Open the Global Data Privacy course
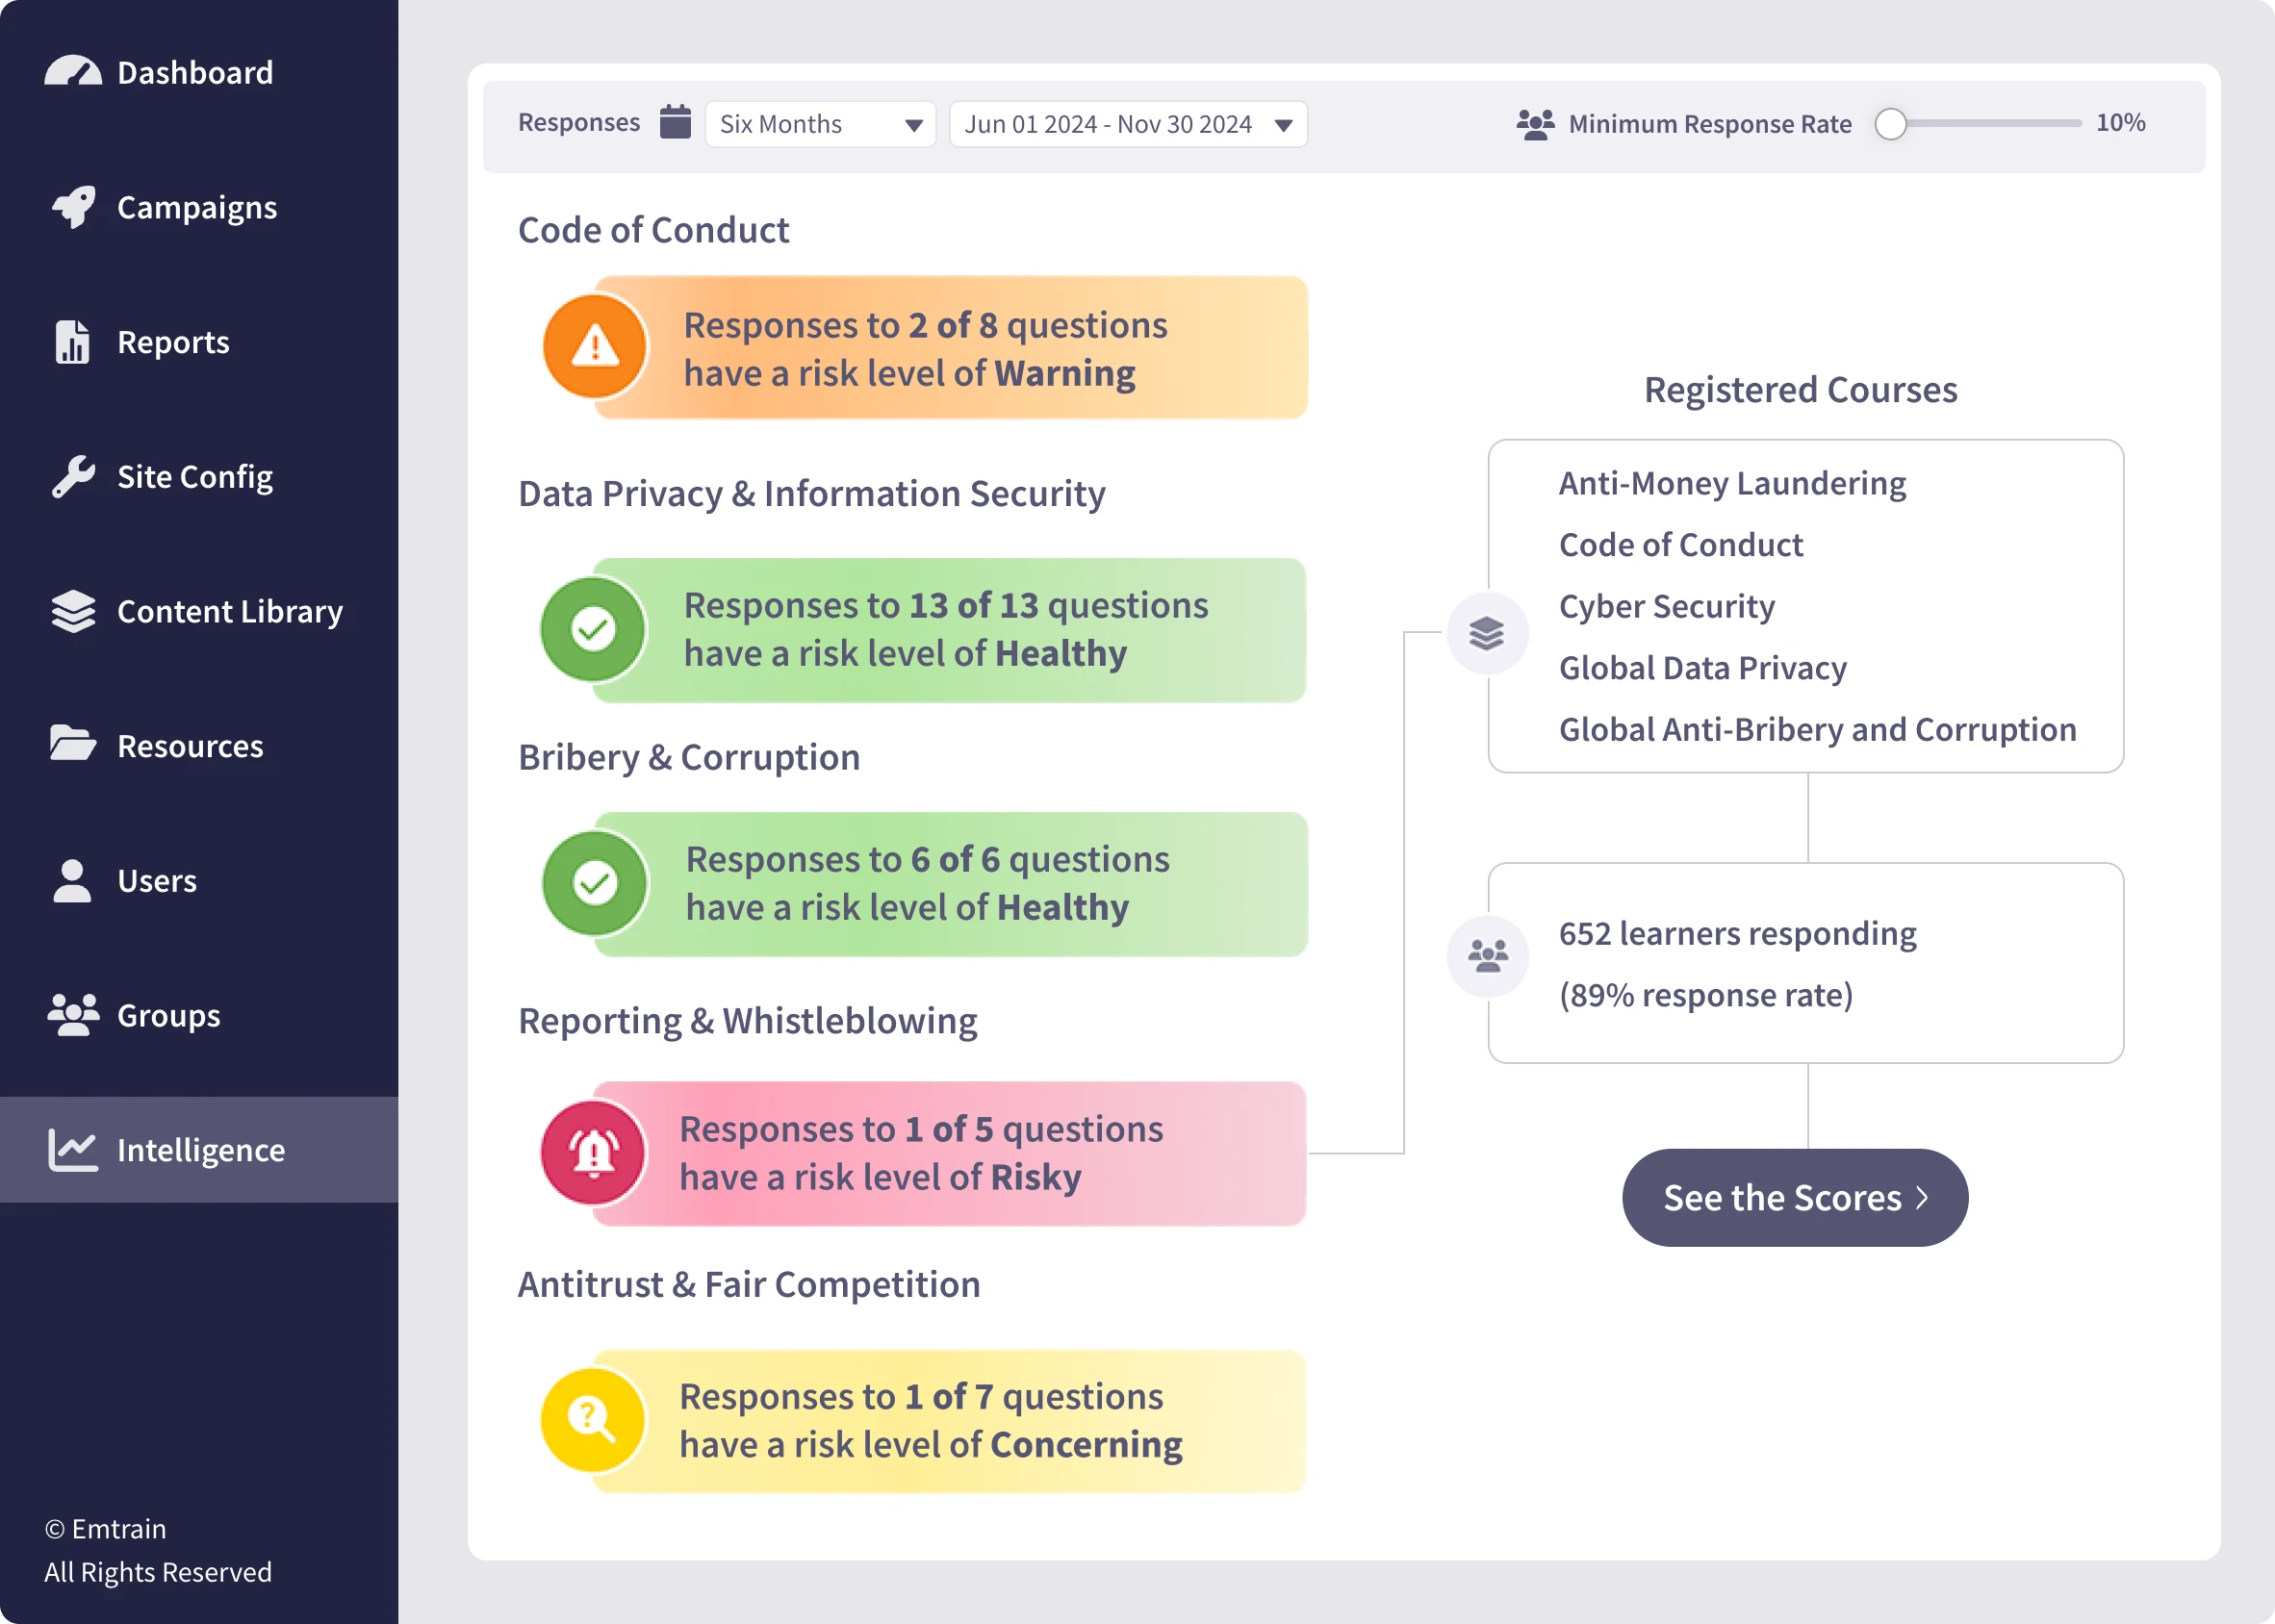This screenshot has height=1624, width=2275. pos(1702,668)
